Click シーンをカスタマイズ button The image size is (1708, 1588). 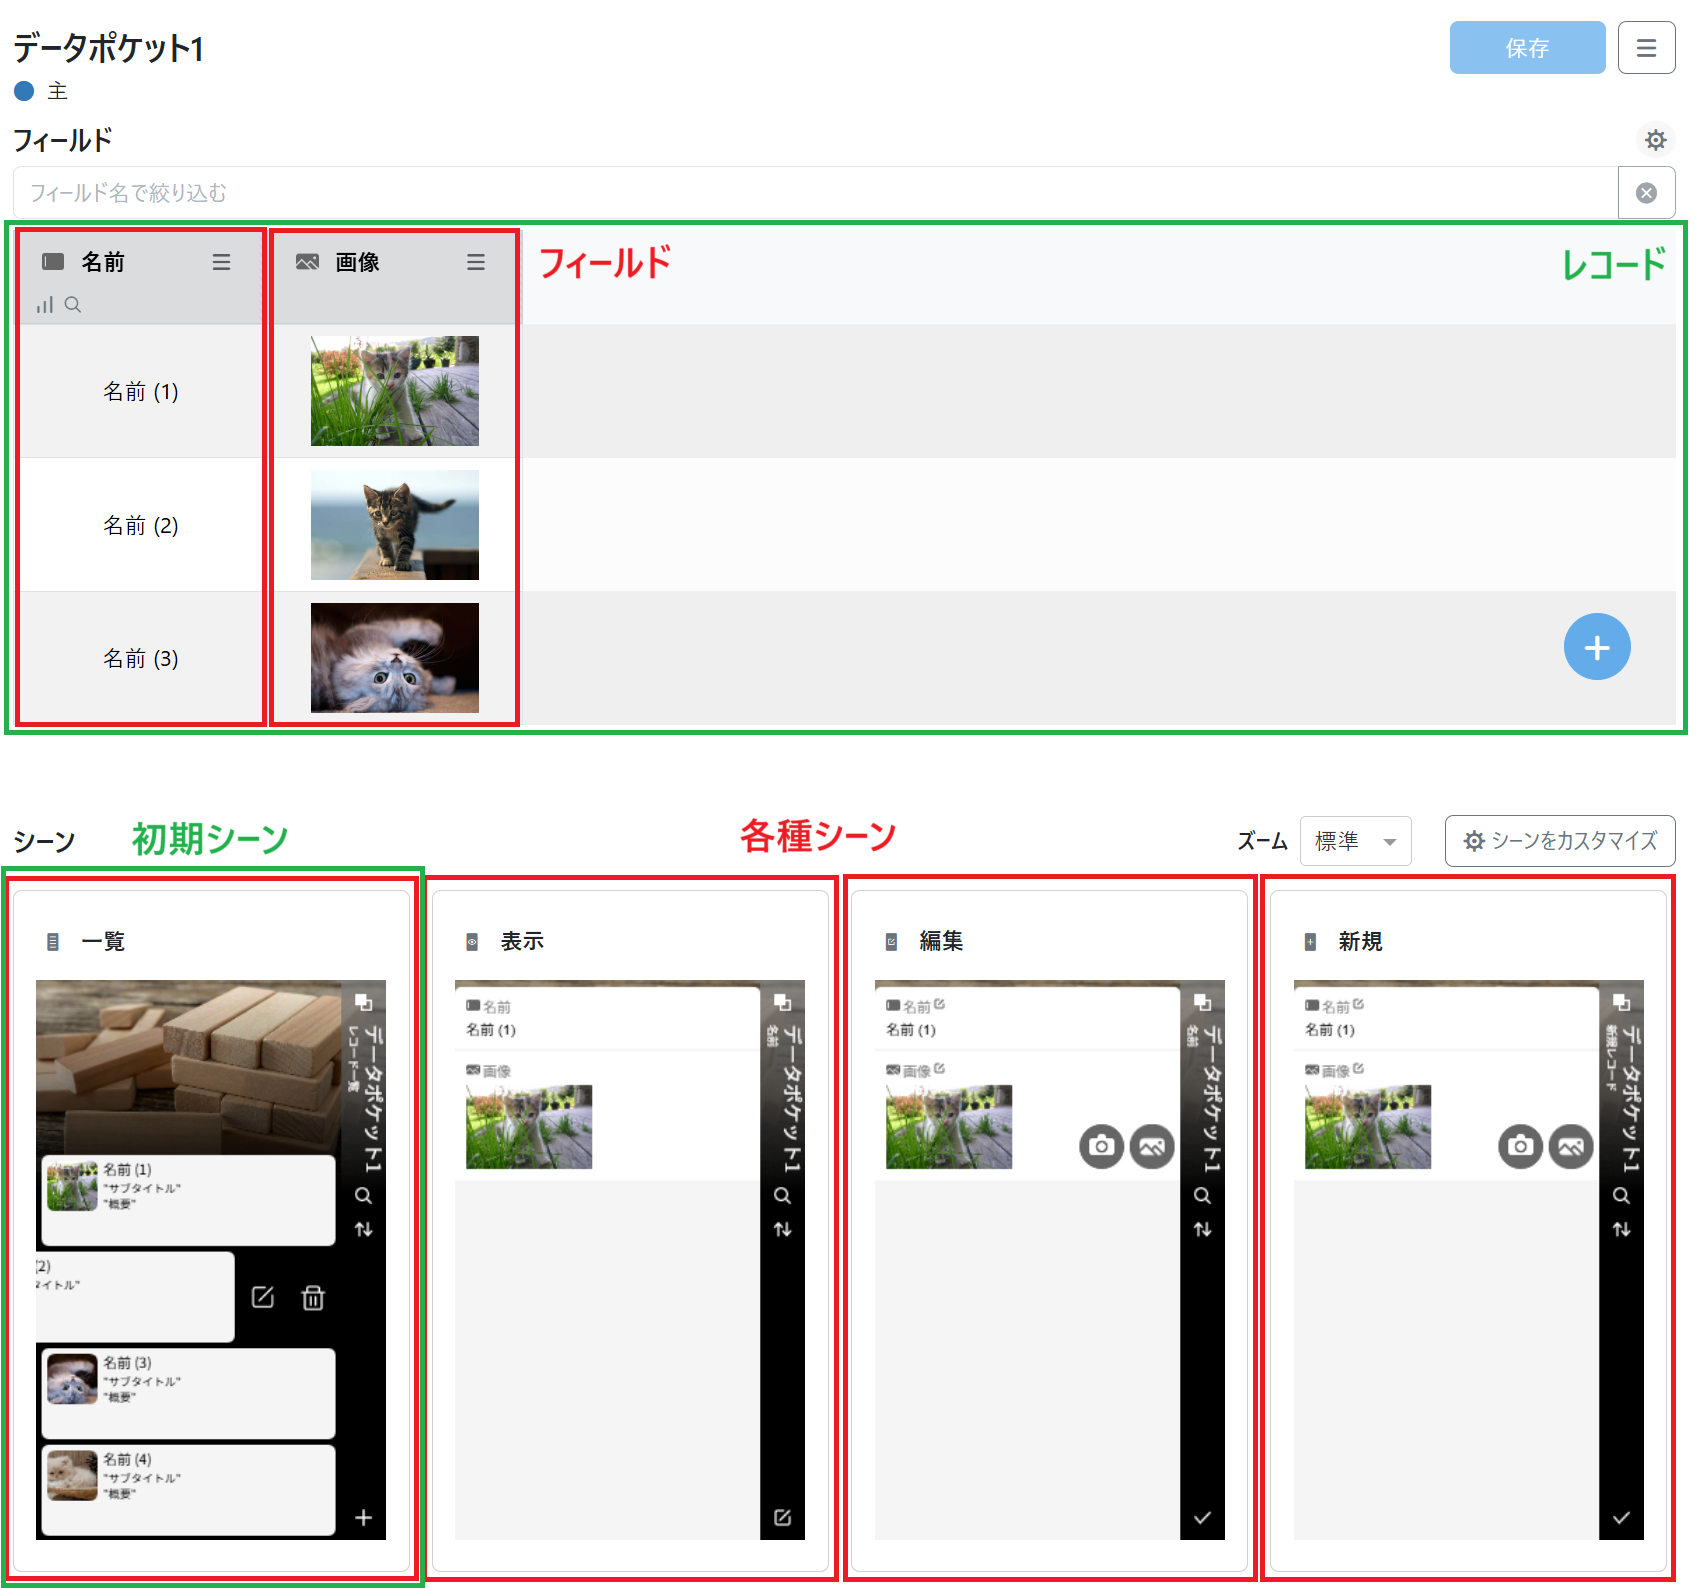click(1559, 841)
